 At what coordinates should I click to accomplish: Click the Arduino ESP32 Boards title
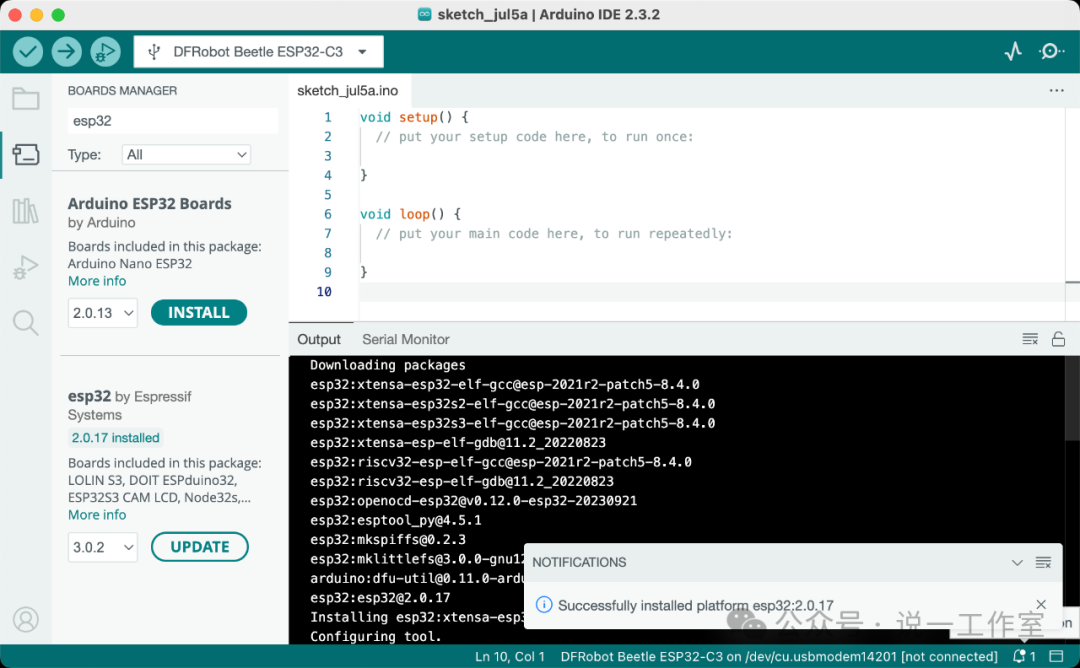coord(149,204)
